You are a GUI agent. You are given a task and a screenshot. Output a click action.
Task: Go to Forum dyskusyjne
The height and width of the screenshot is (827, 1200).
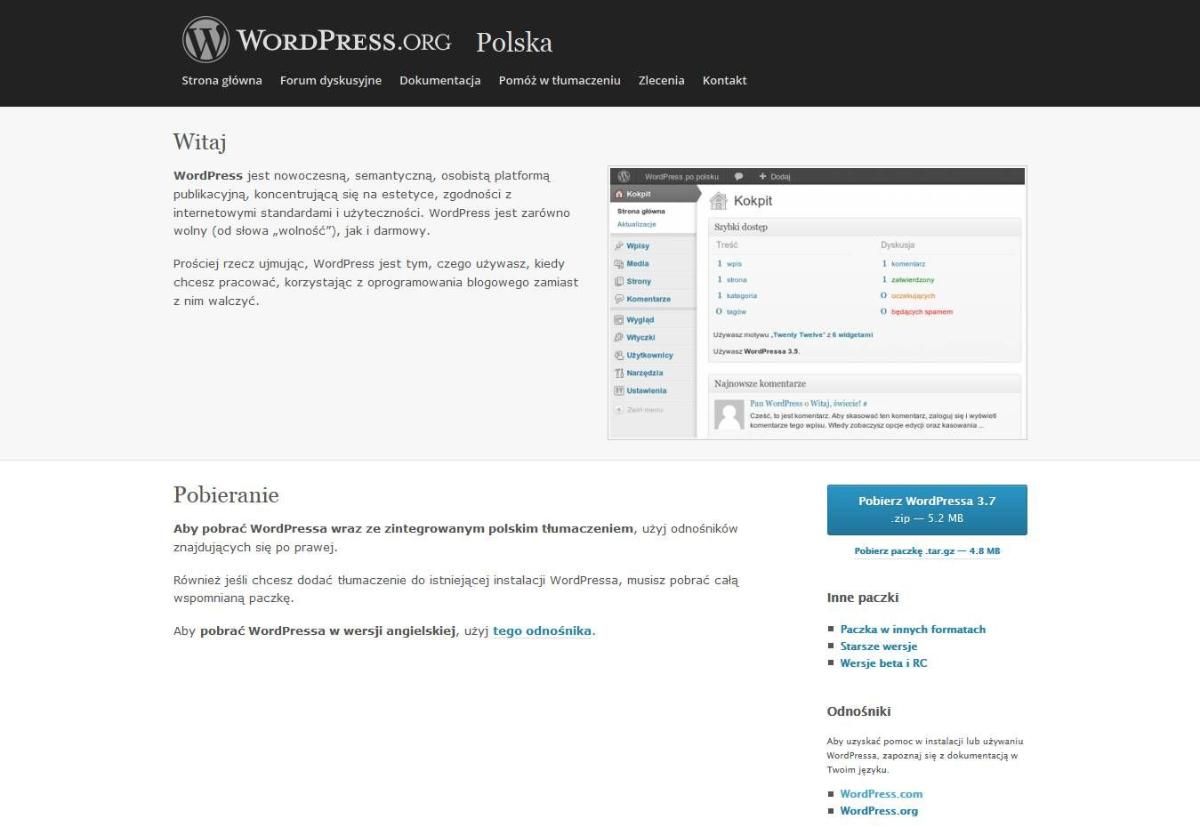click(330, 80)
